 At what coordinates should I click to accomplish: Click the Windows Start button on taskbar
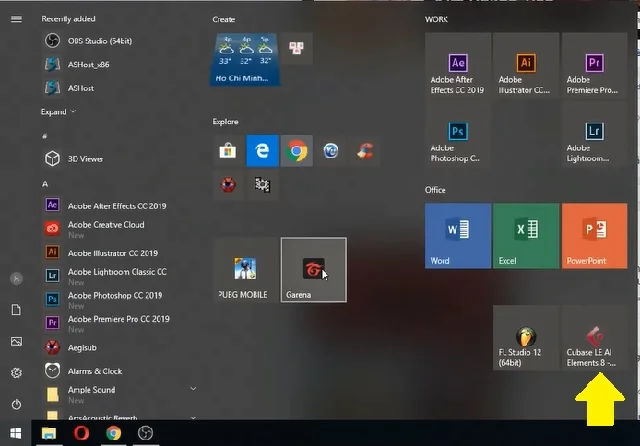(16, 433)
